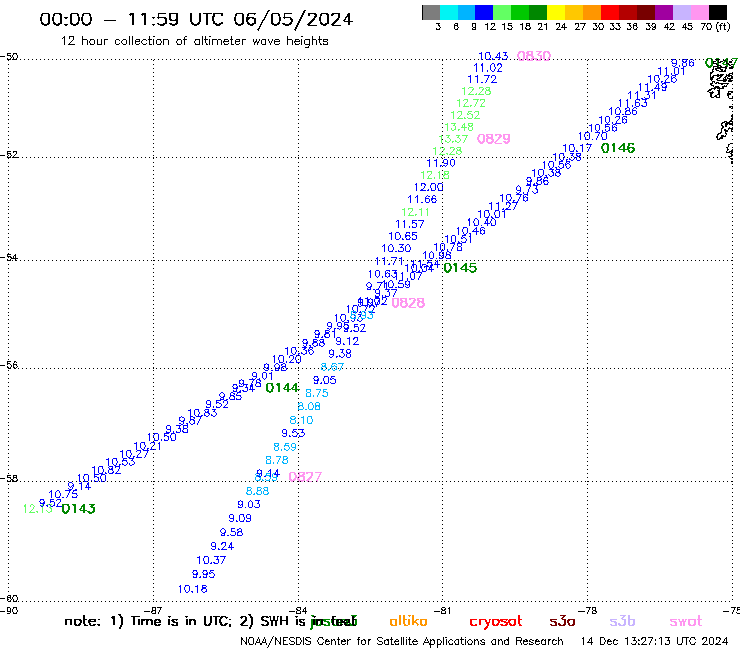Click the reading 10.65
Viewport: 740px width, 650px height.
tap(403, 236)
